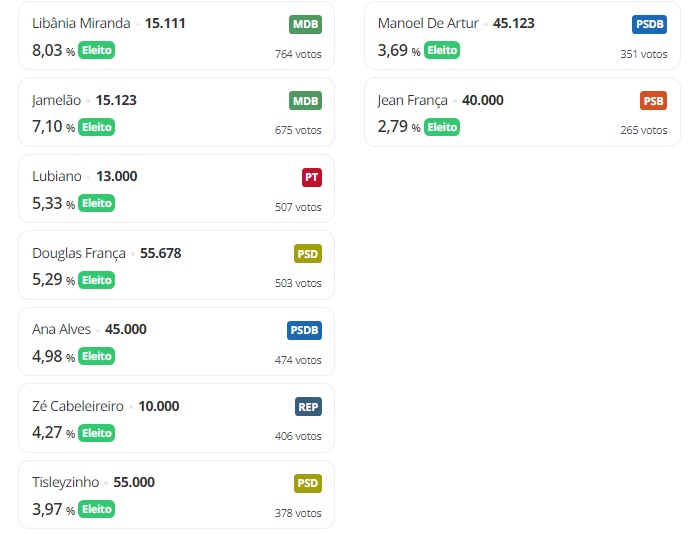Click Manoel De Artur's PSDB party badge
Screen dimensions: 699x534
point(649,24)
